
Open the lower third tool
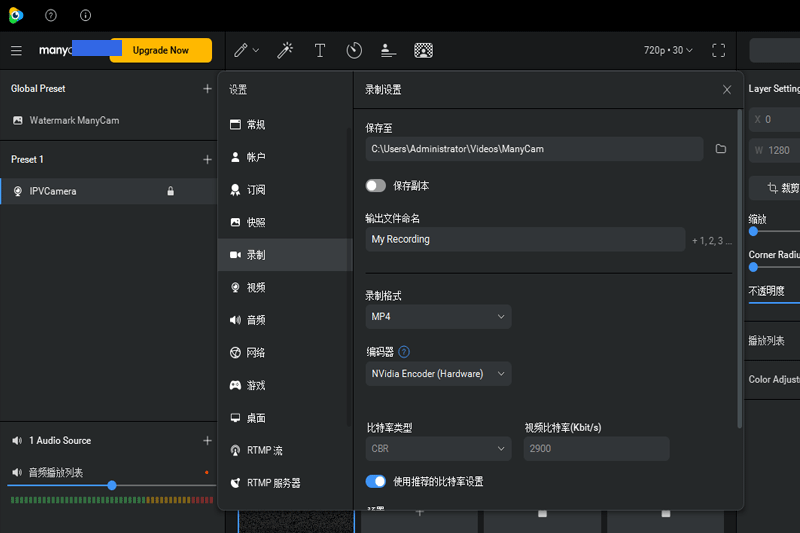tap(388, 50)
